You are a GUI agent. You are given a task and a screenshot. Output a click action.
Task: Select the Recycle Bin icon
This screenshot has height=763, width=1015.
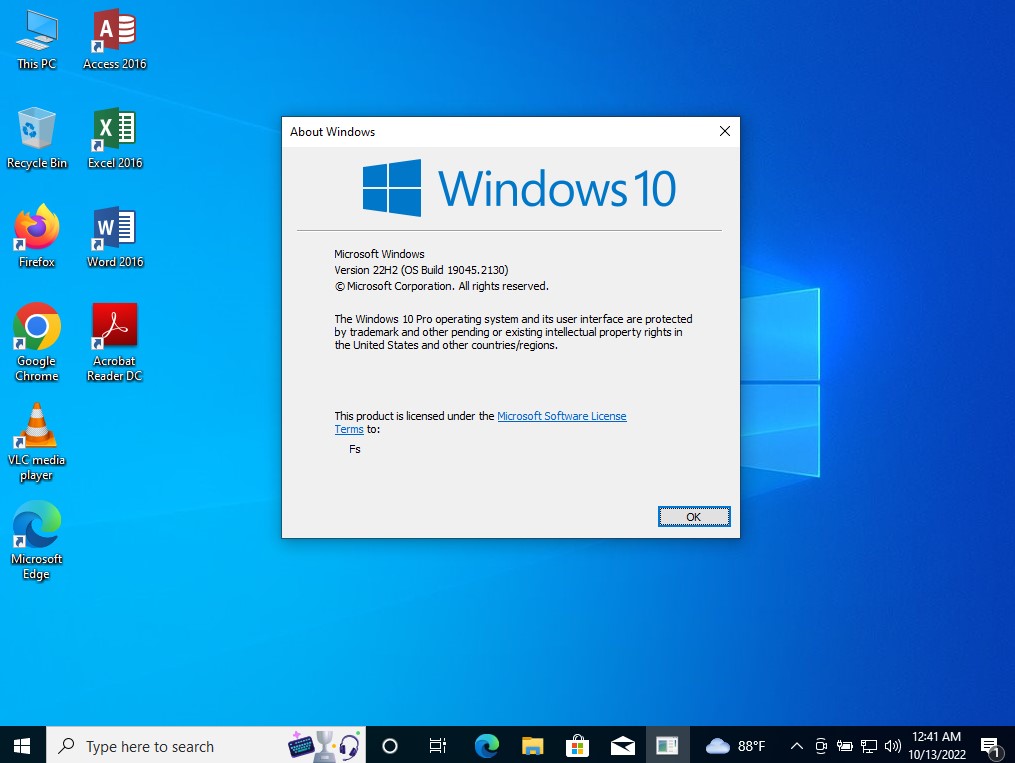tap(37, 131)
